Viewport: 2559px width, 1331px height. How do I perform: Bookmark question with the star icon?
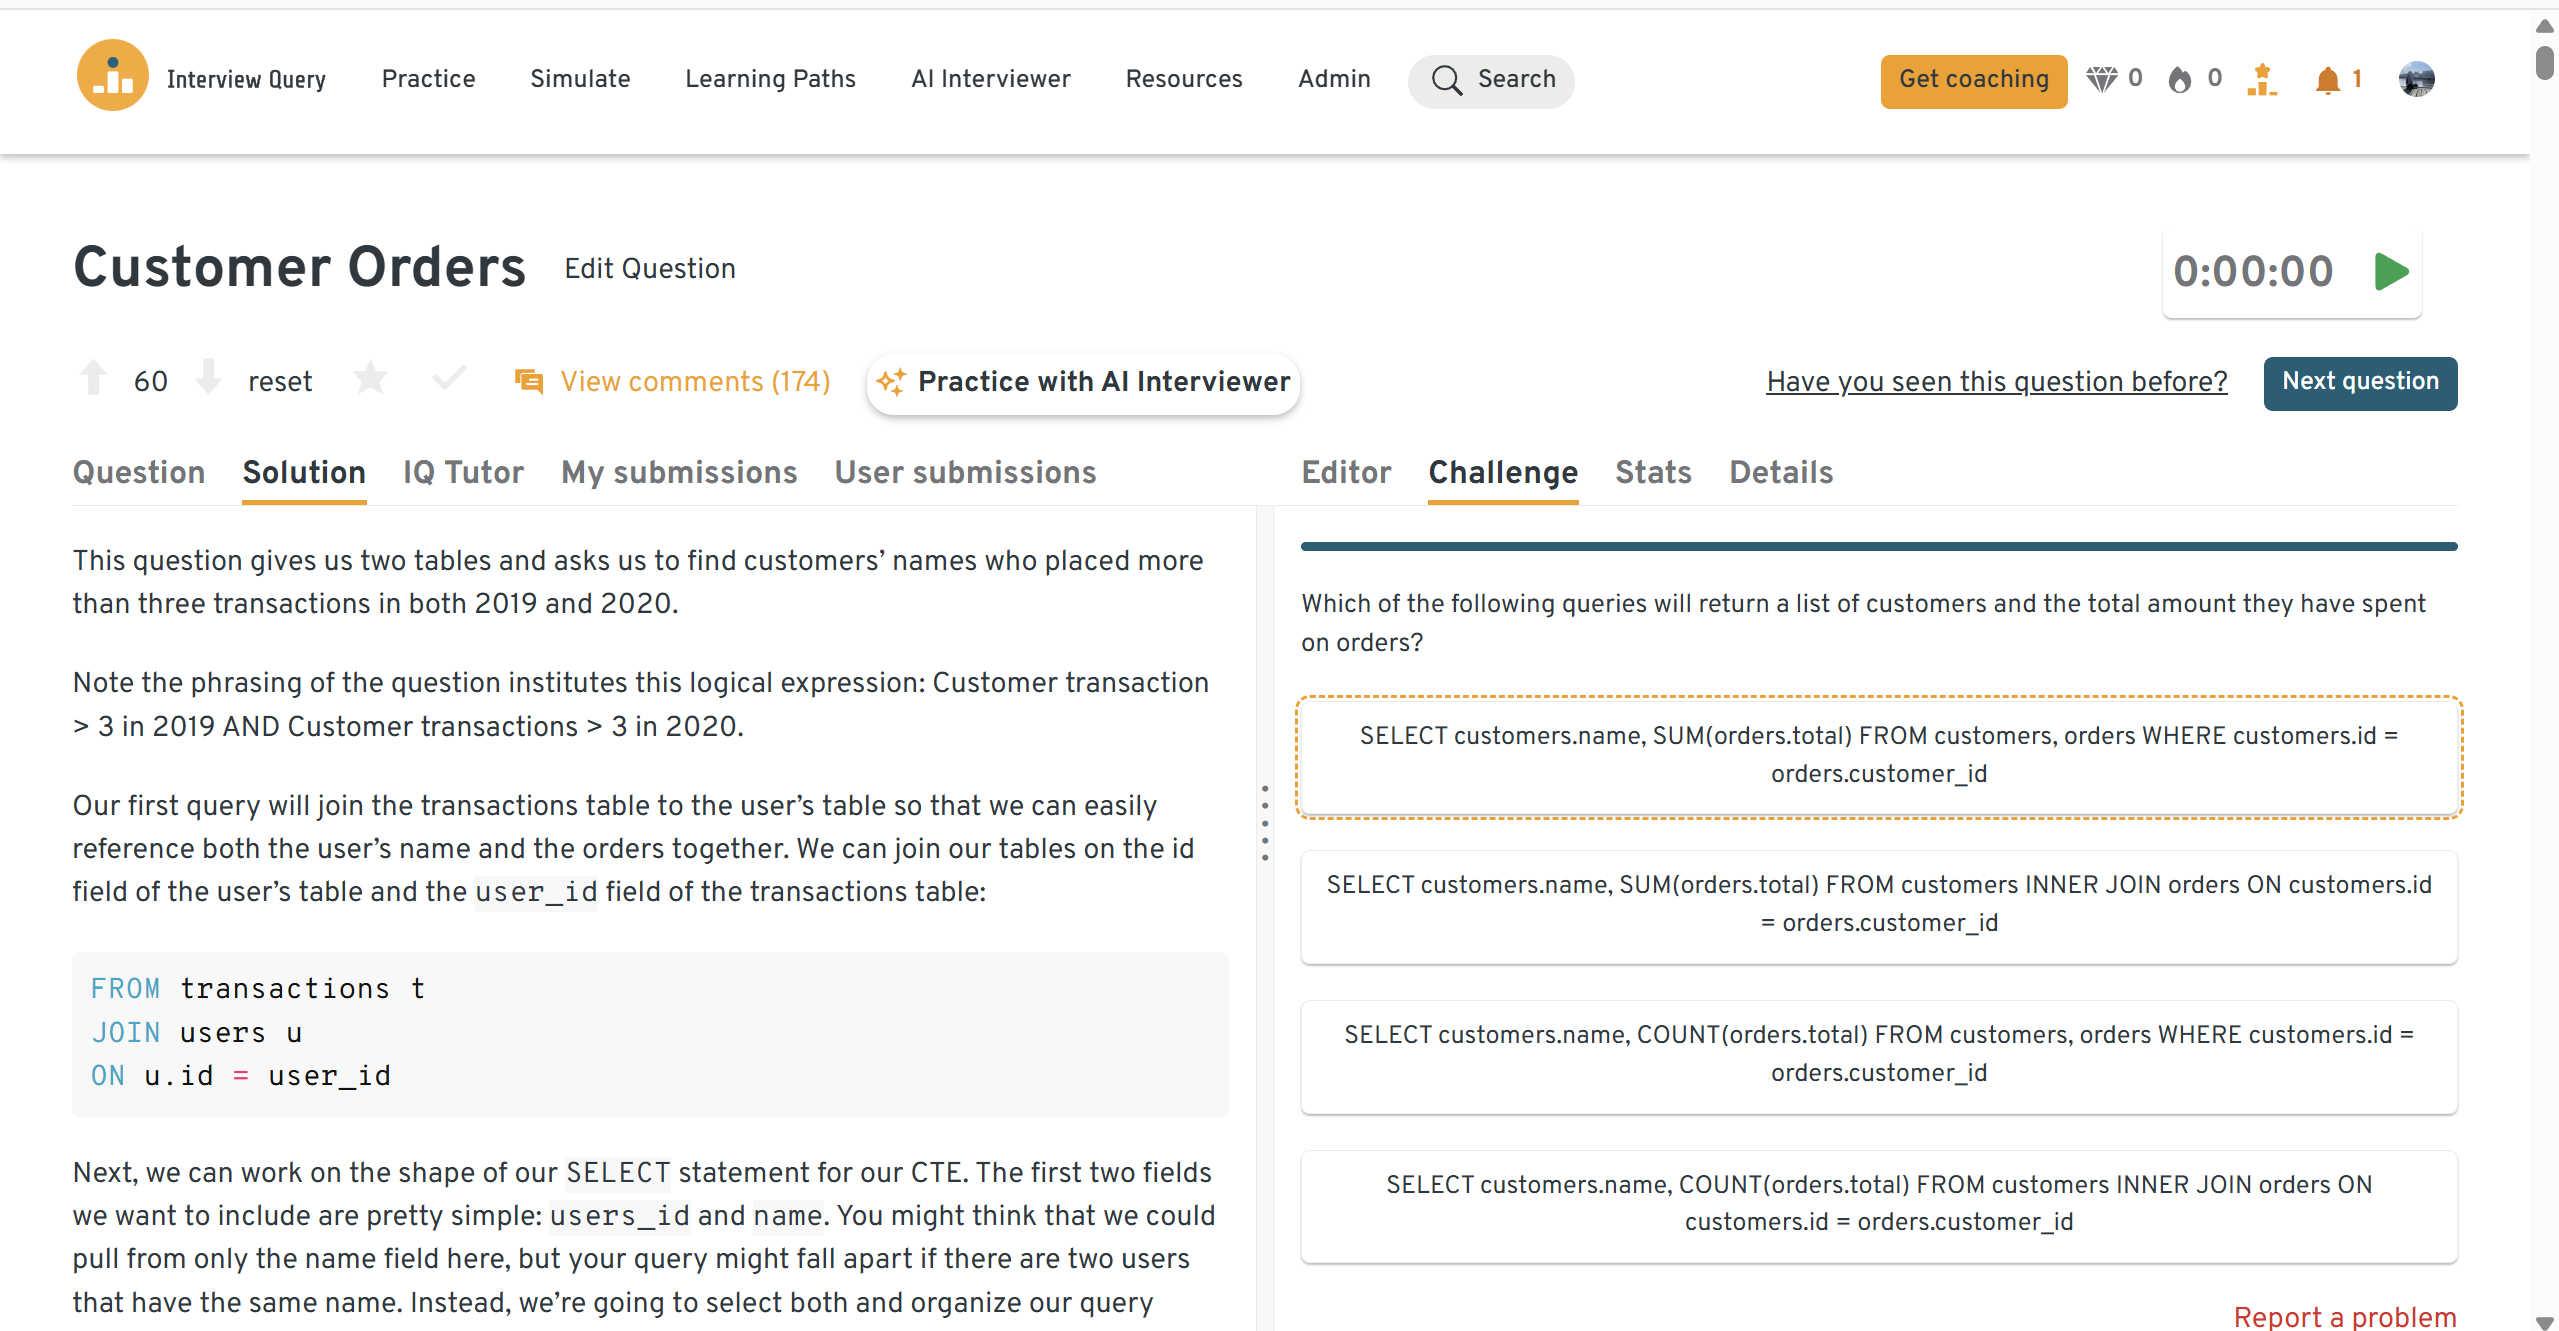point(370,379)
